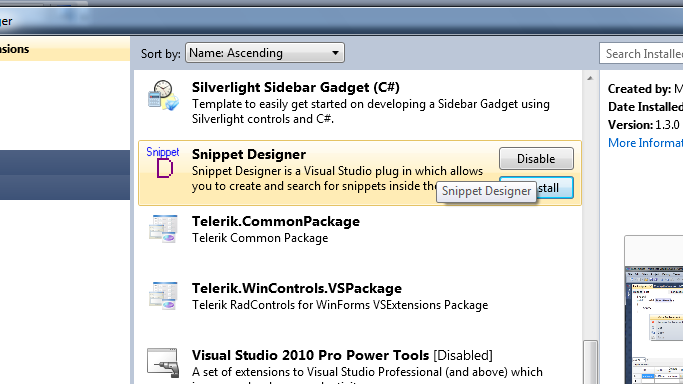This screenshot has height=384, width=683.
Task: Select the Telerik.CommonPackage title
Action: (276, 221)
